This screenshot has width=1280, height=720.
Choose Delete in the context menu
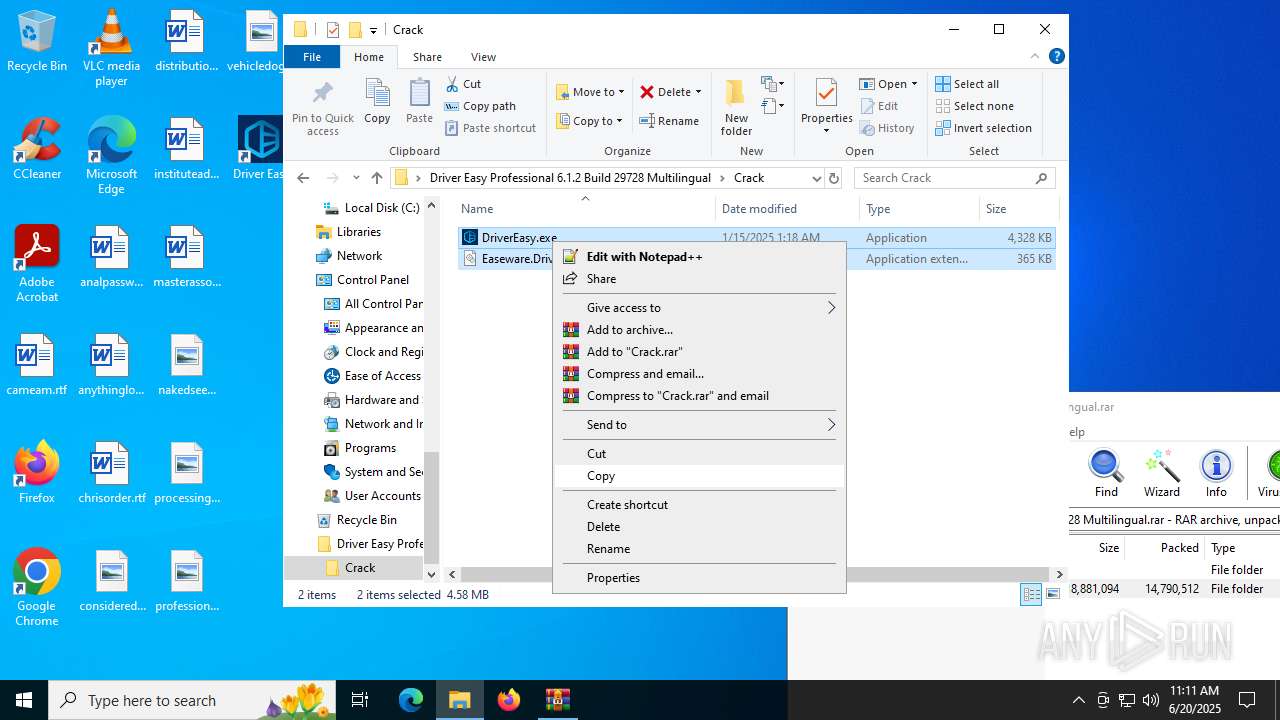[699, 527]
